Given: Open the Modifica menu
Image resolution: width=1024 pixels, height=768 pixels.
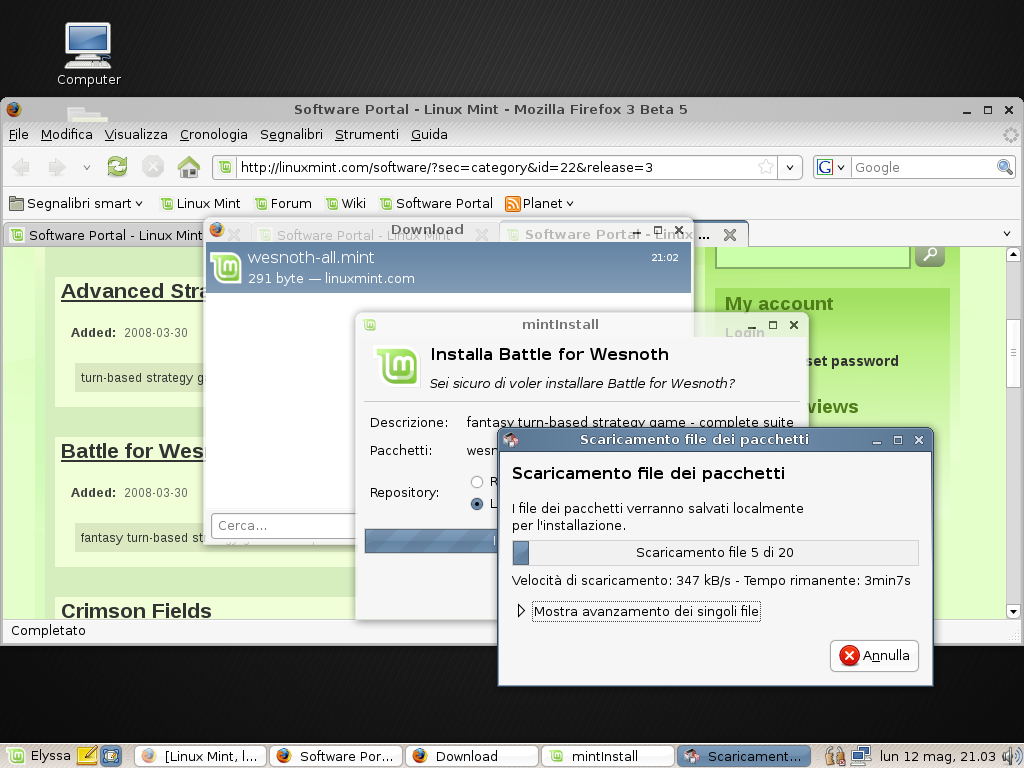Looking at the screenshot, I should [67, 135].
